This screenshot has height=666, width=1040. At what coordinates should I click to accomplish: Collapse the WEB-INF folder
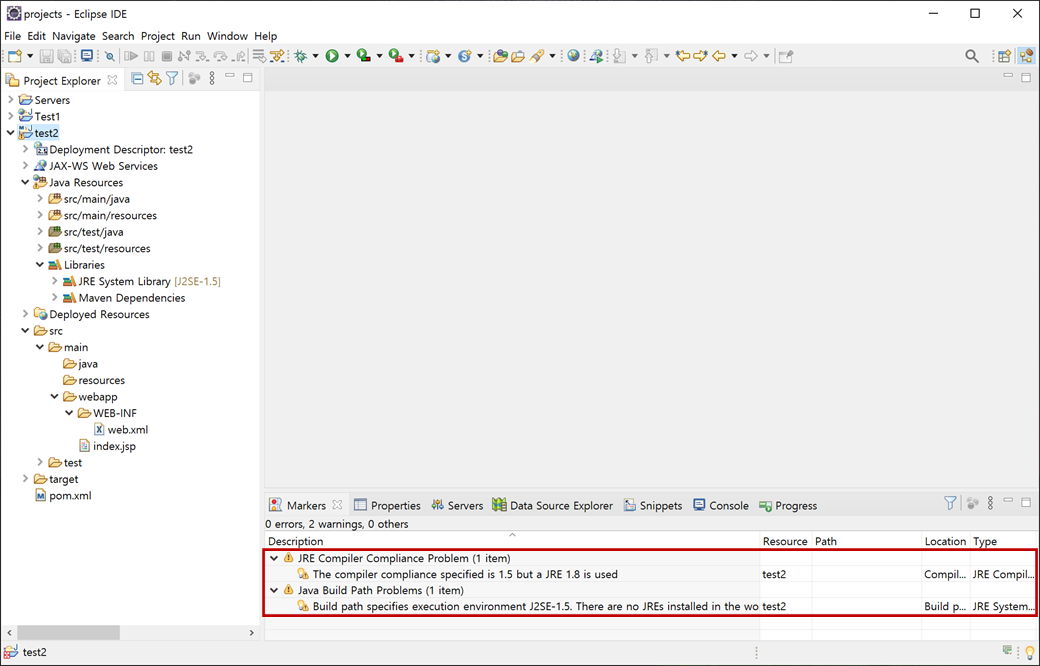[x=69, y=413]
